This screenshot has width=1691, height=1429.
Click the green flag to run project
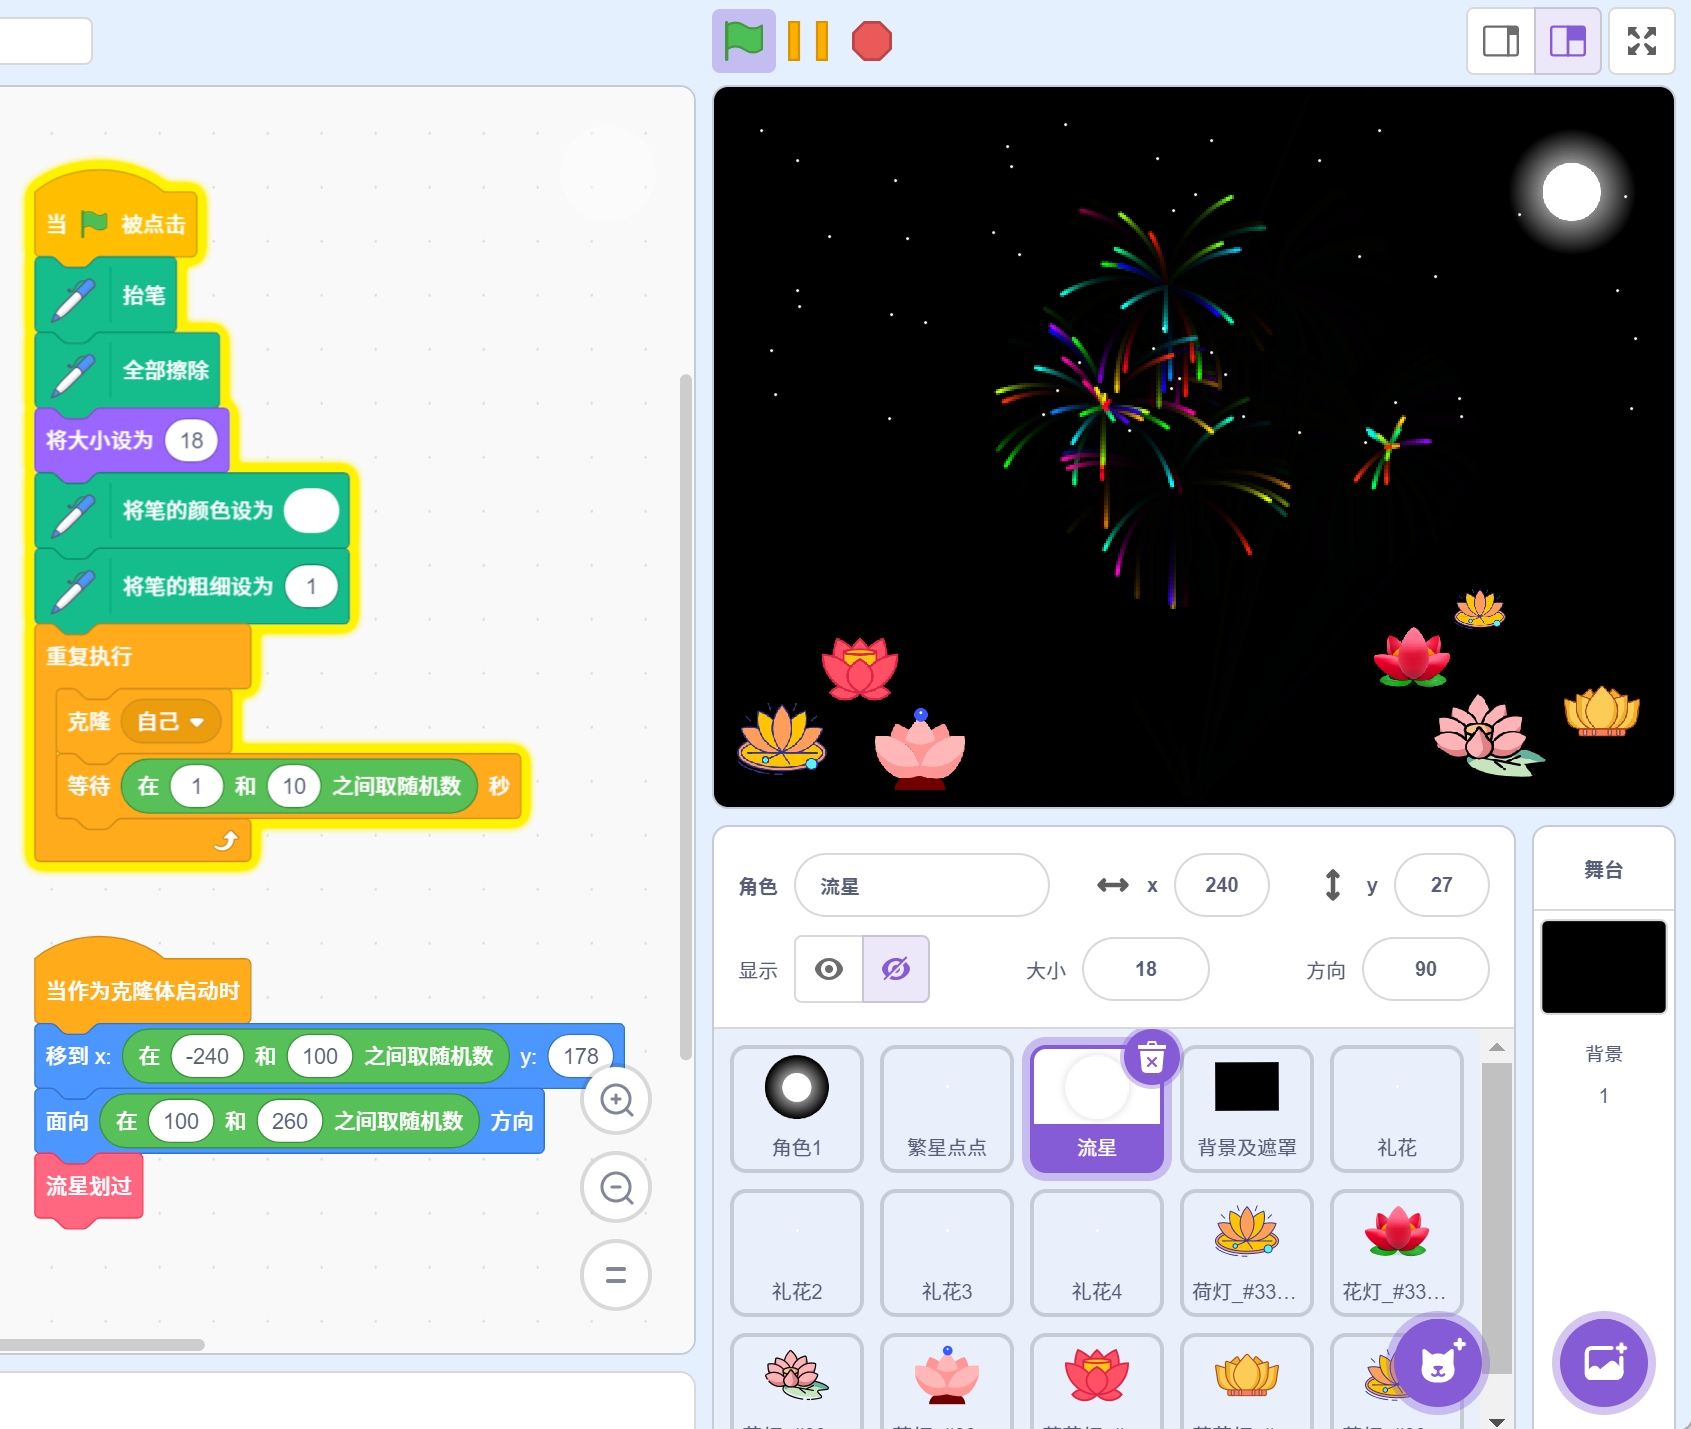point(743,41)
